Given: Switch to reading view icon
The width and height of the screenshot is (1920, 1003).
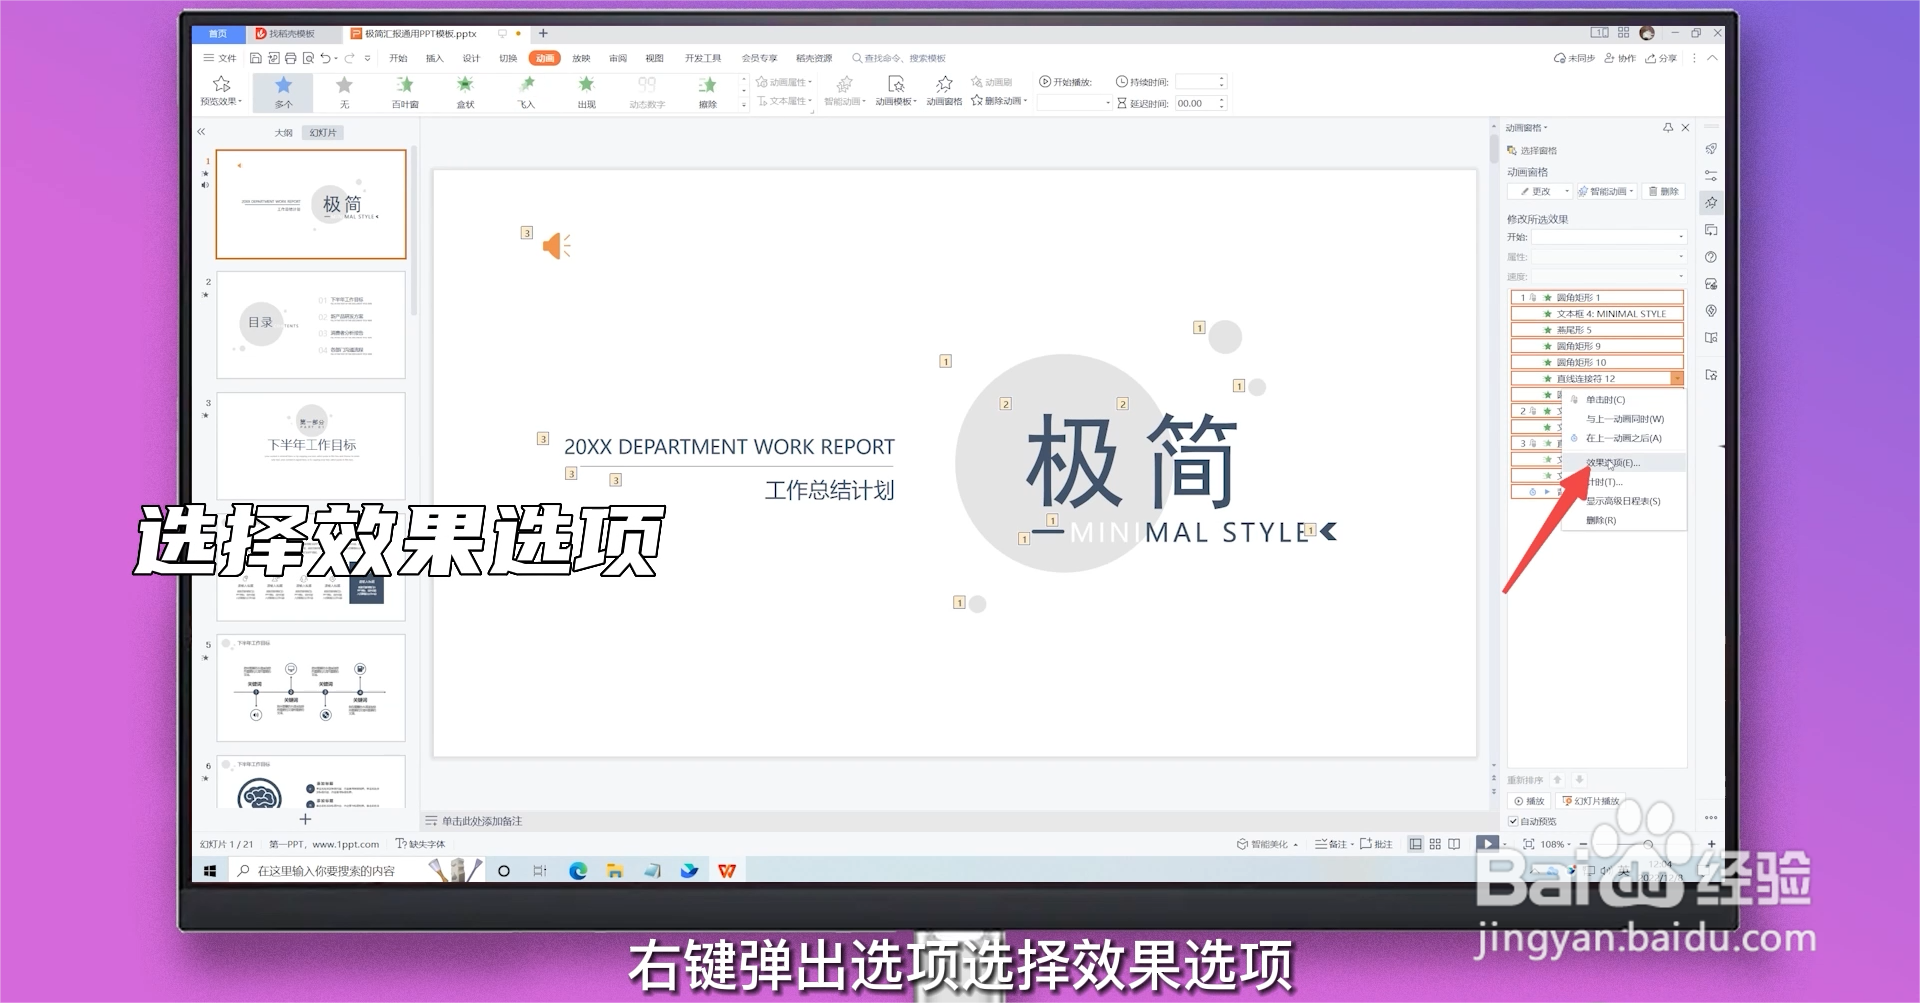Looking at the screenshot, I should point(1454,844).
